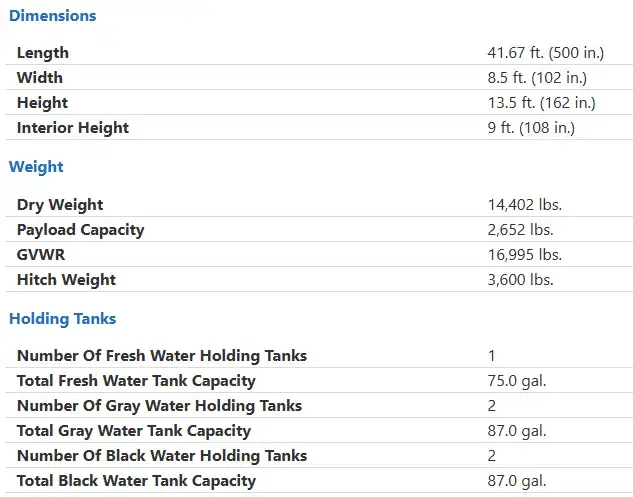The height and width of the screenshot is (497, 633).
Task: Click the 14,402 lbs. dry weight value
Action: [524, 205]
